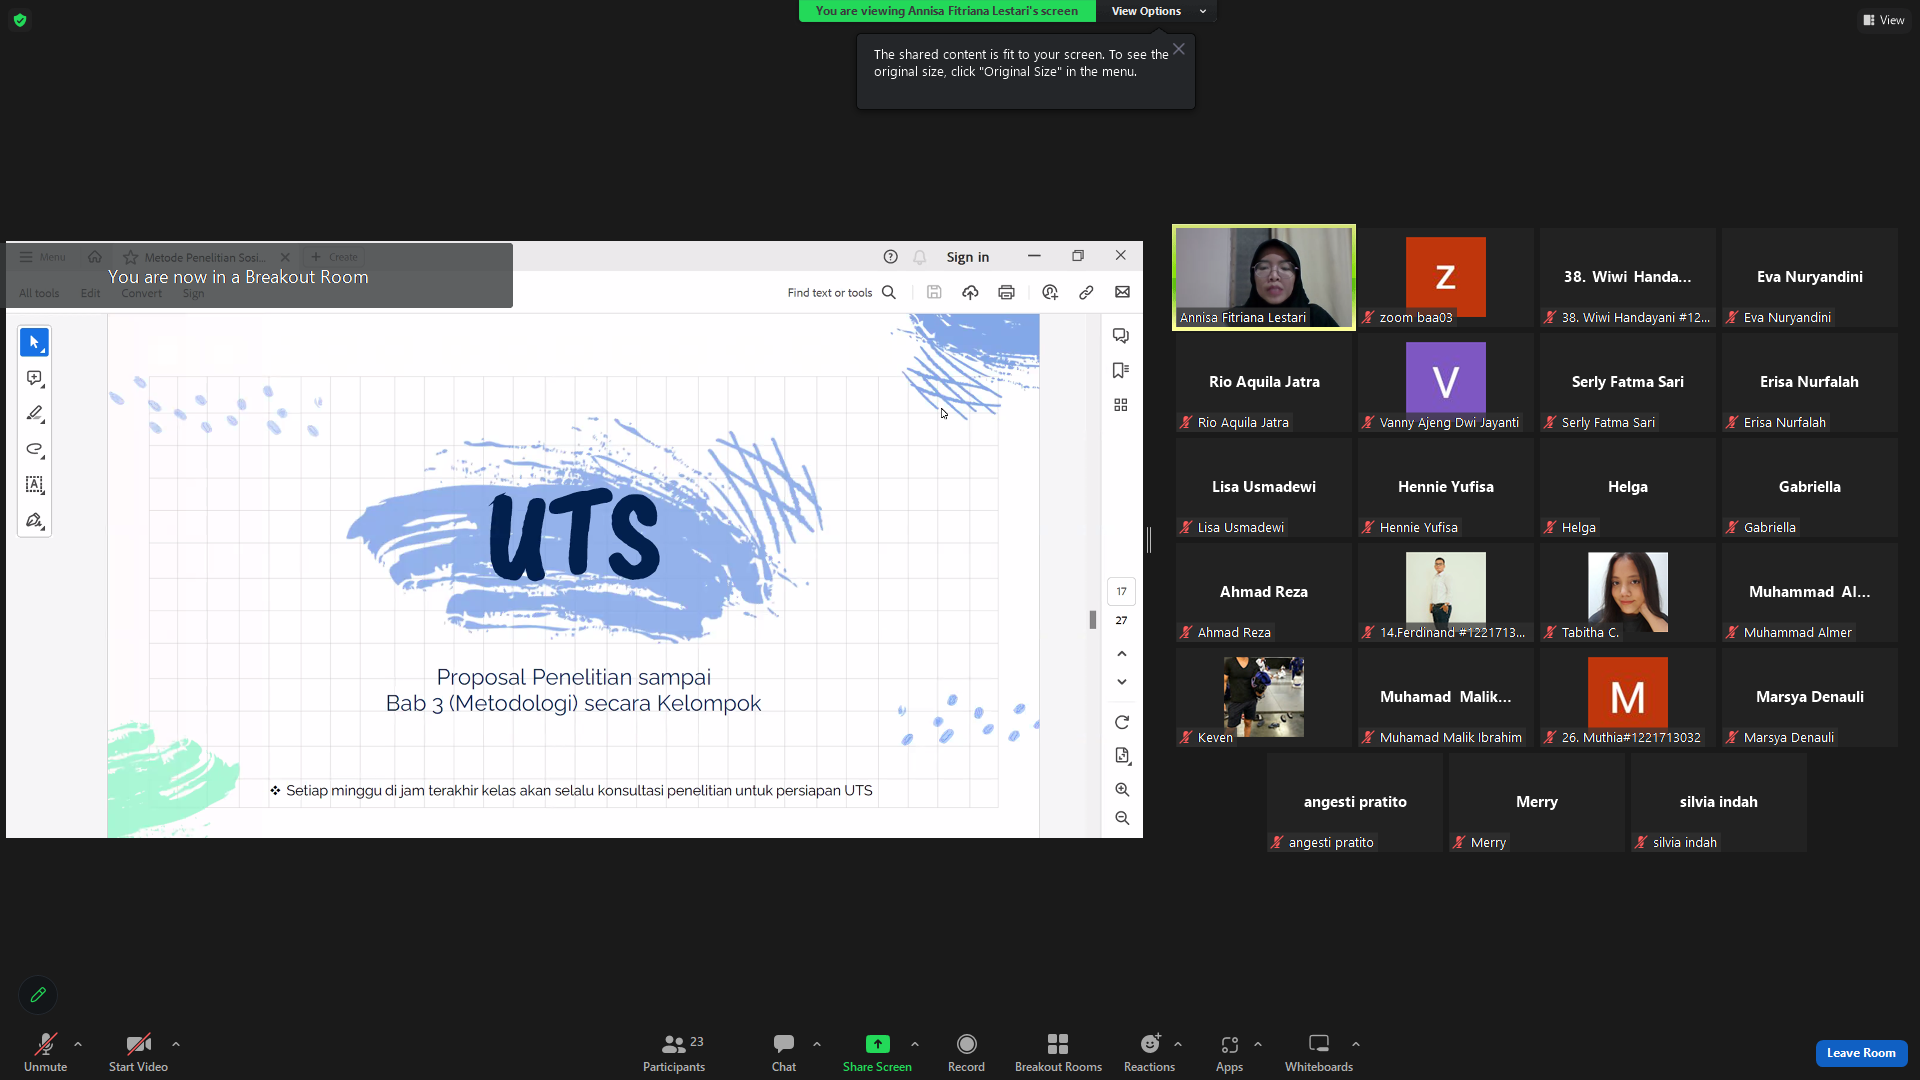Open the View layout menu
Viewport: 1920px width, 1080px height.
[1883, 20]
